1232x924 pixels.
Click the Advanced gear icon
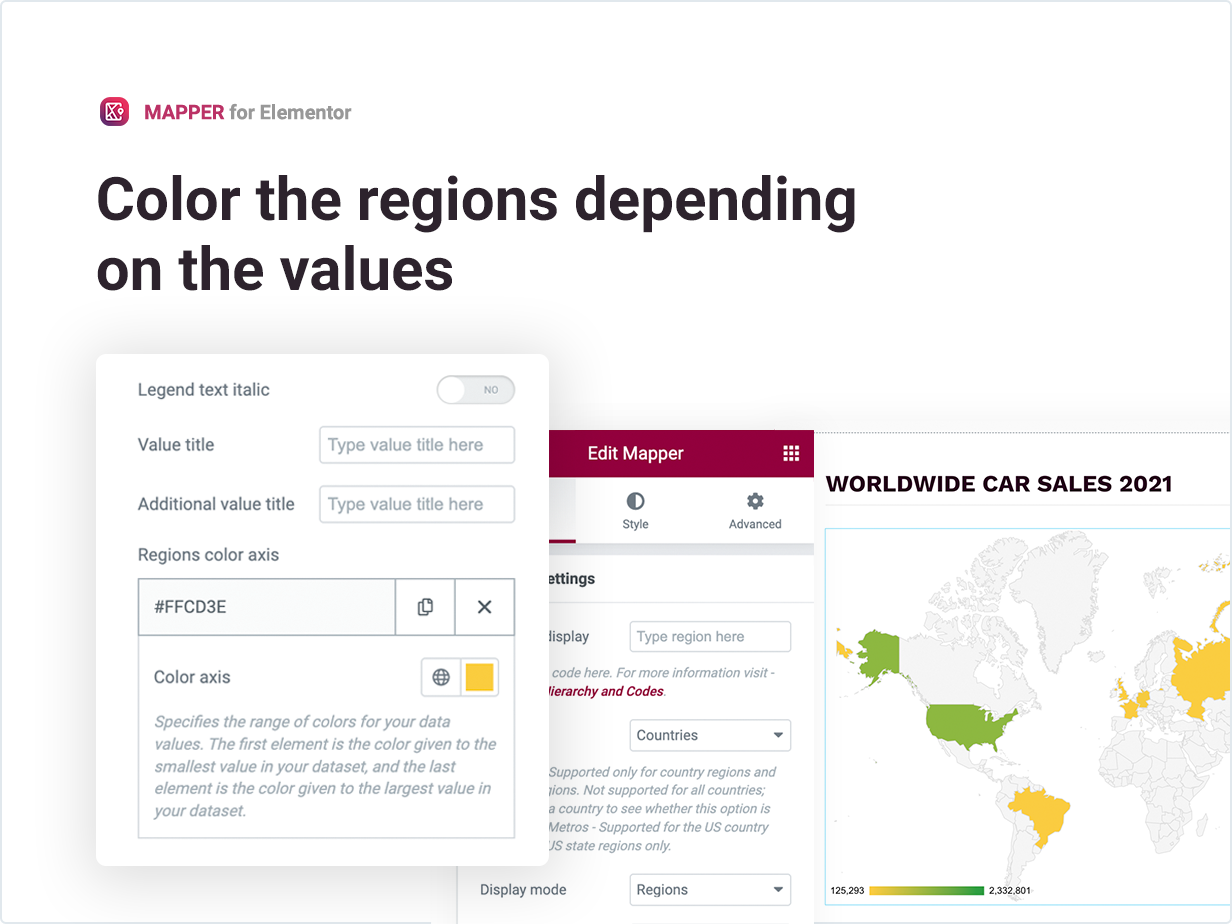[x=755, y=501]
